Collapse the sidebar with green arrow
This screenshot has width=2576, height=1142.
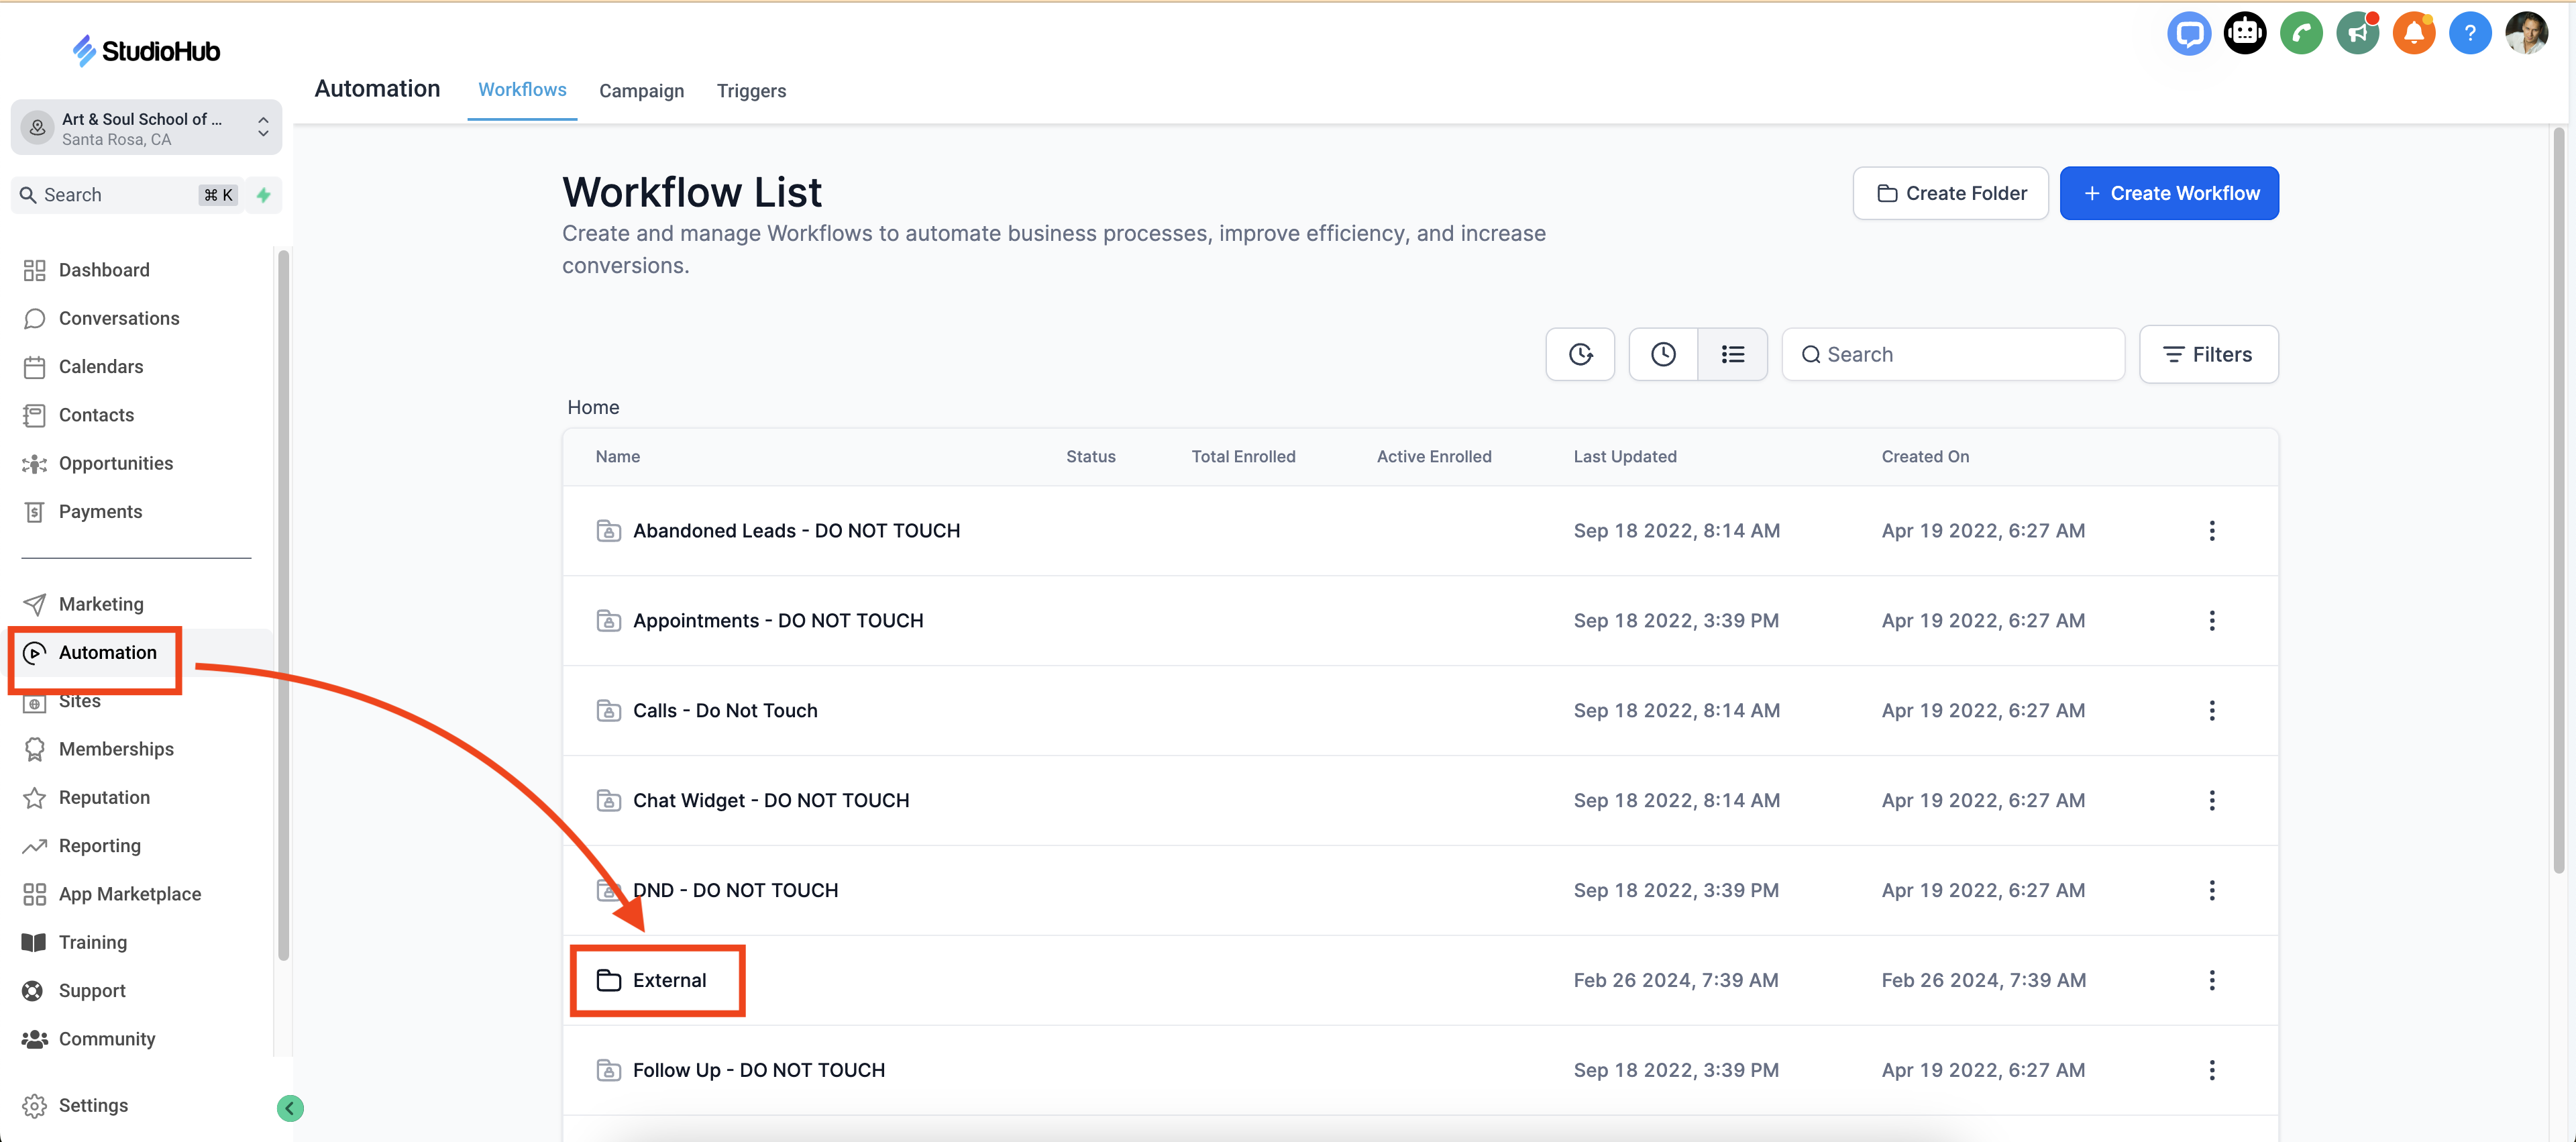[290, 1107]
